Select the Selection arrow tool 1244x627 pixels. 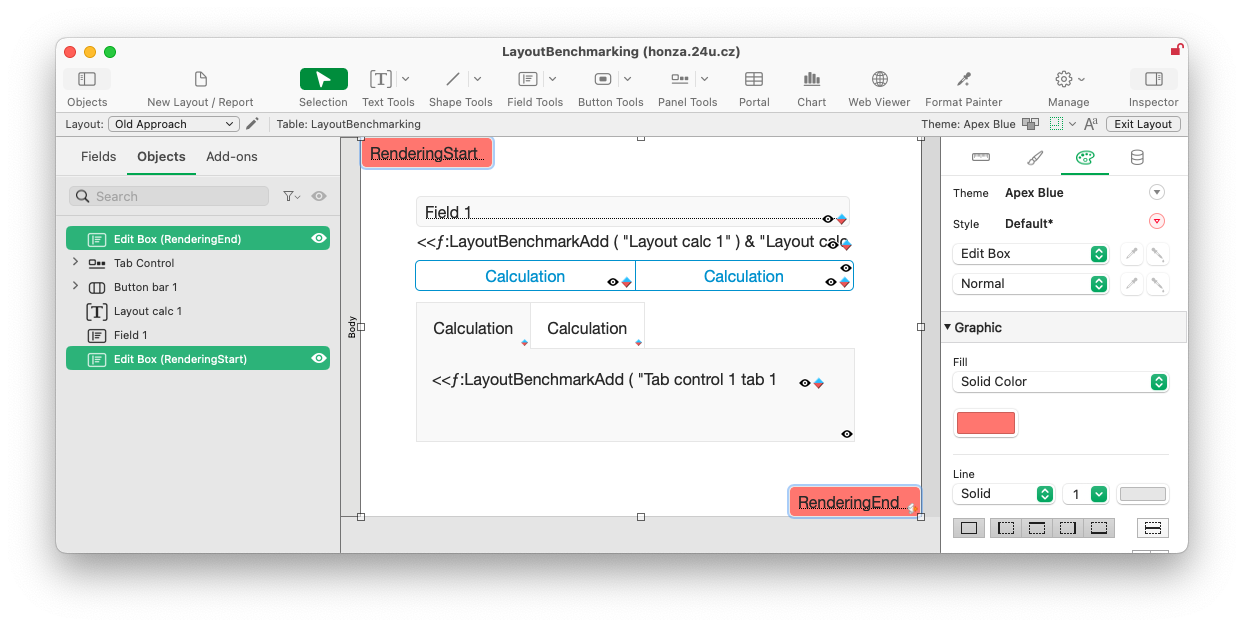(x=323, y=79)
